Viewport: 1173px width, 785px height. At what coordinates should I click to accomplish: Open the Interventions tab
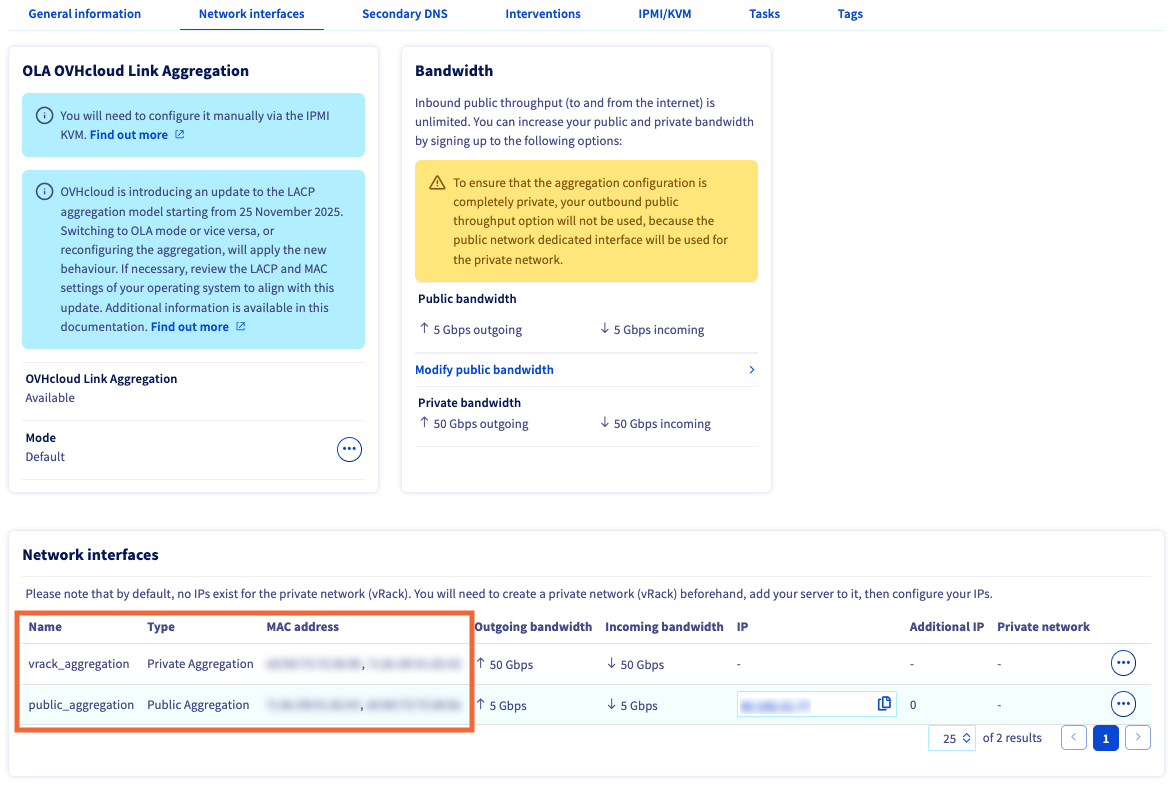tap(542, 13)
